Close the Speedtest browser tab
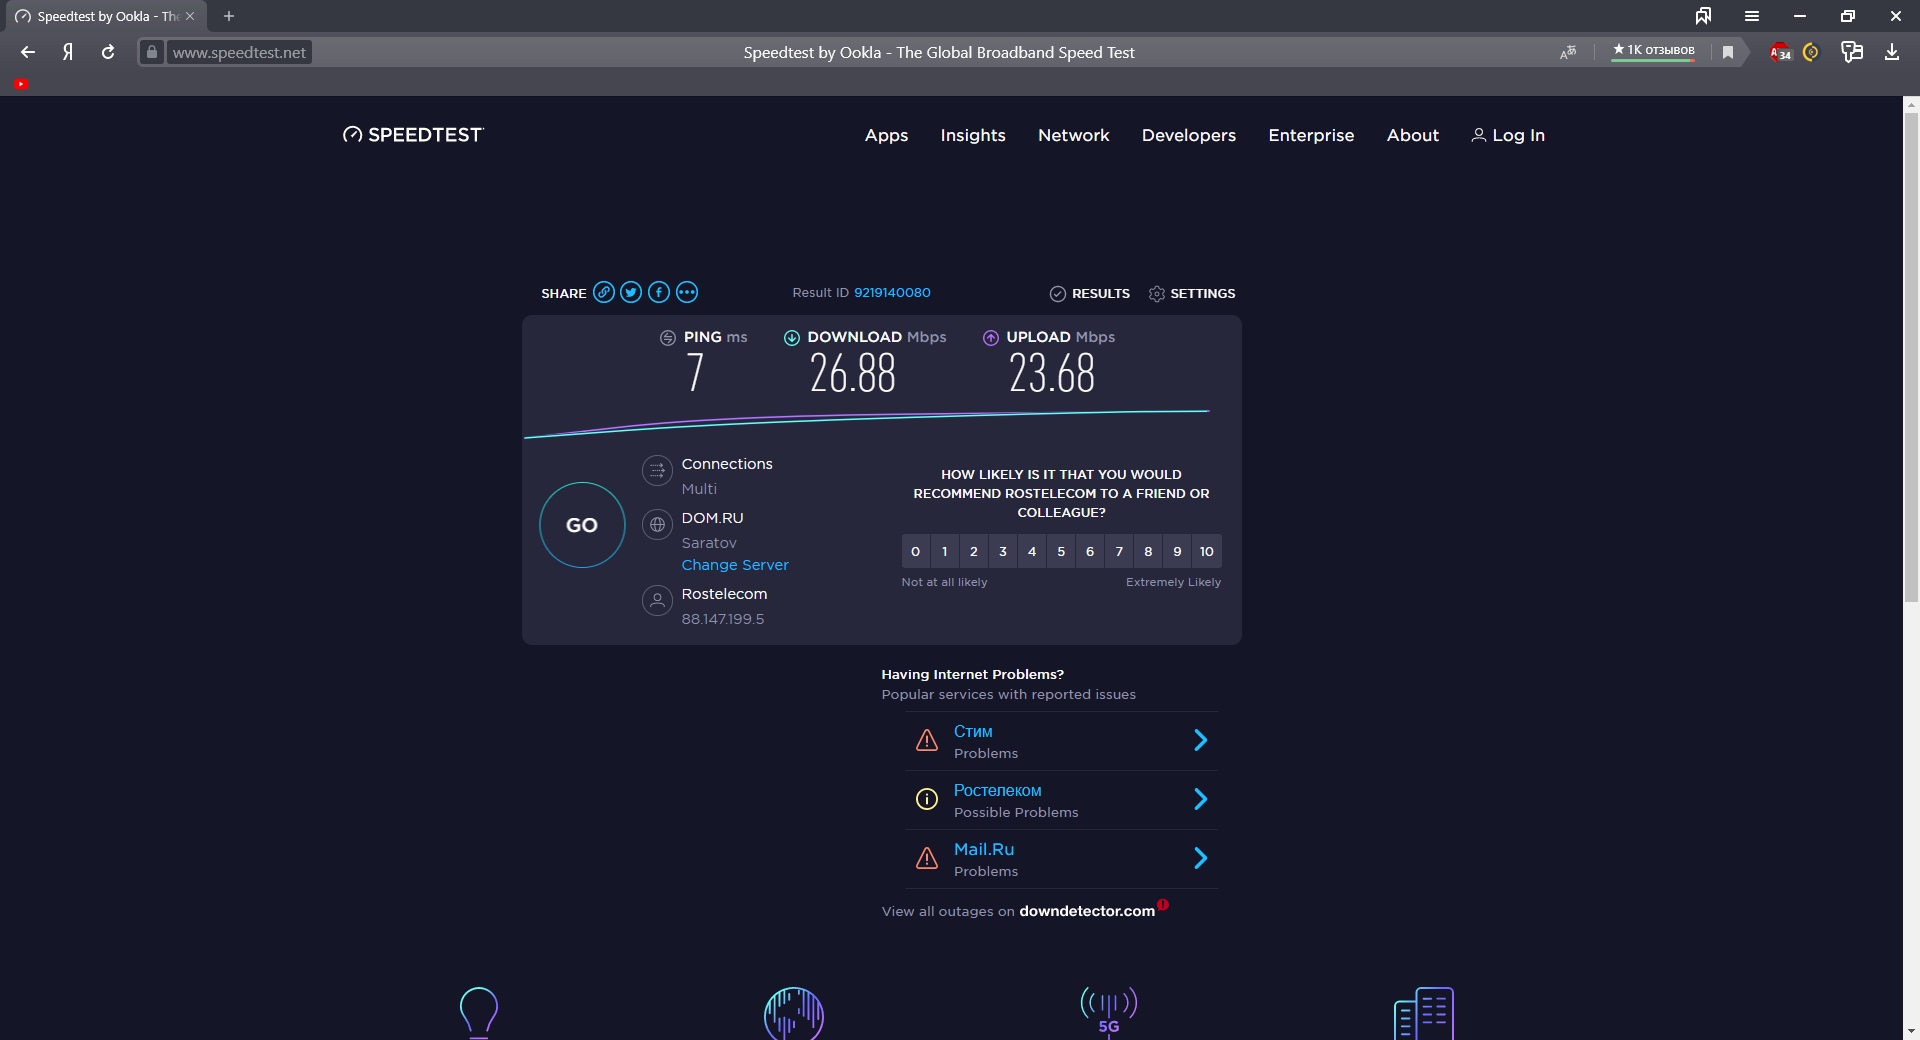1920x1040 pixels. click(x=190, y=16)
